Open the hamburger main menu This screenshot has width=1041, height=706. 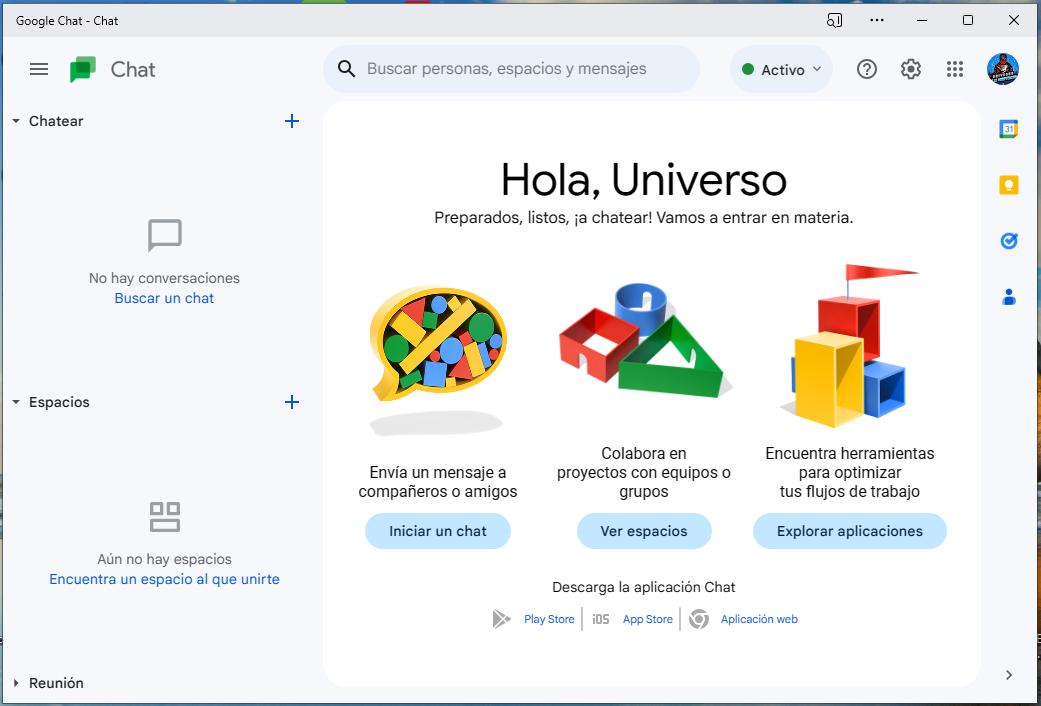pyautogui.click(x=39, y=69)
